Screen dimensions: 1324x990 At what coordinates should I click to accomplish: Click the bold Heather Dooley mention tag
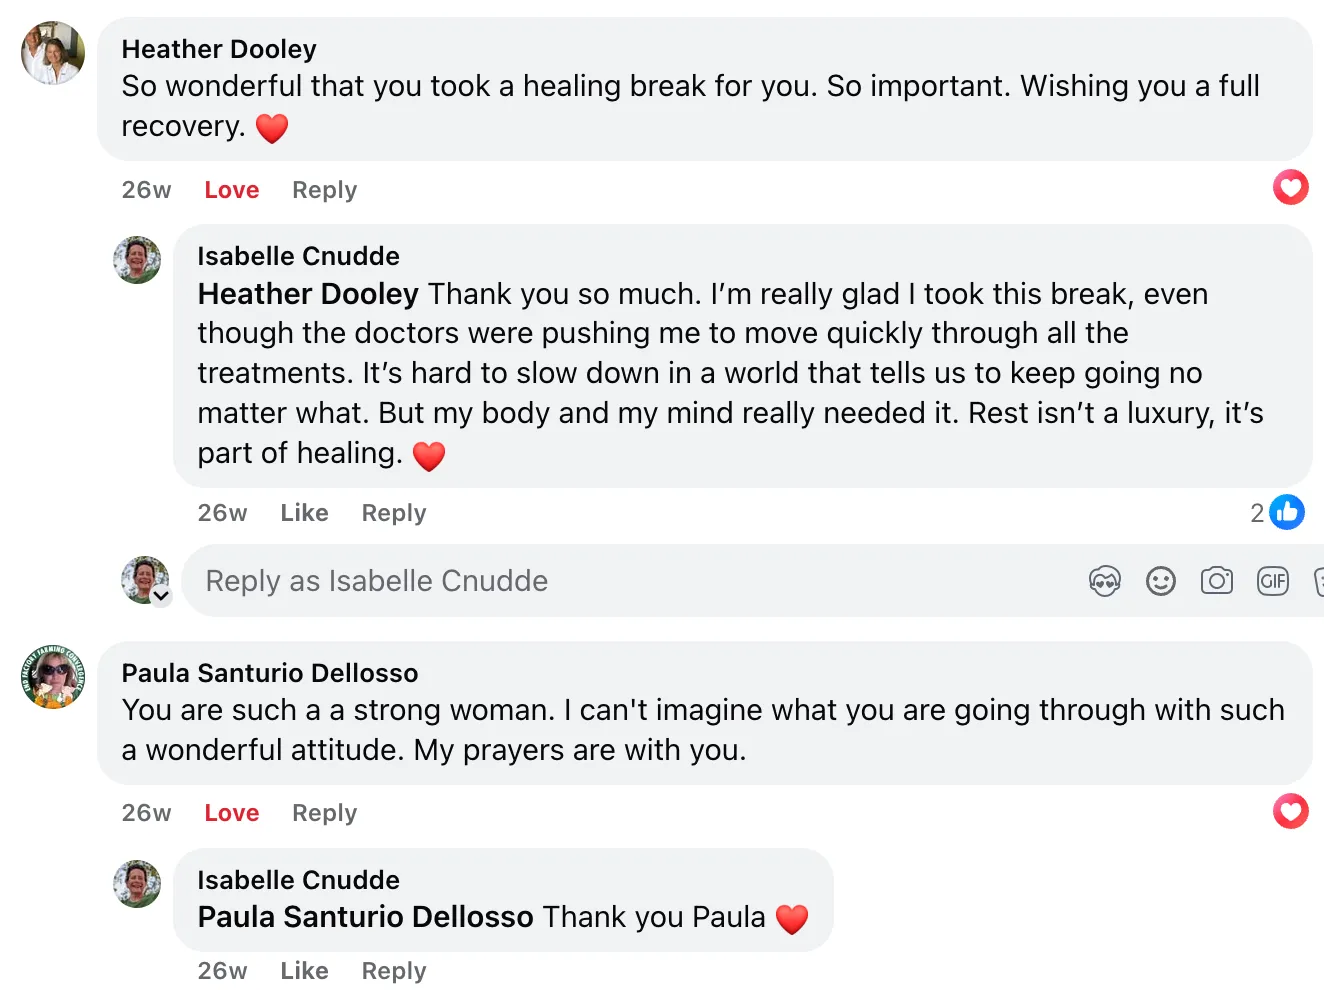tap(308, 294)
